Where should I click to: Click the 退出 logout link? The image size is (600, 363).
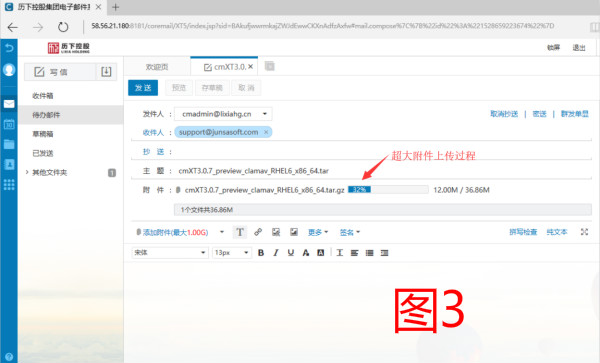(x=579, y=48)
